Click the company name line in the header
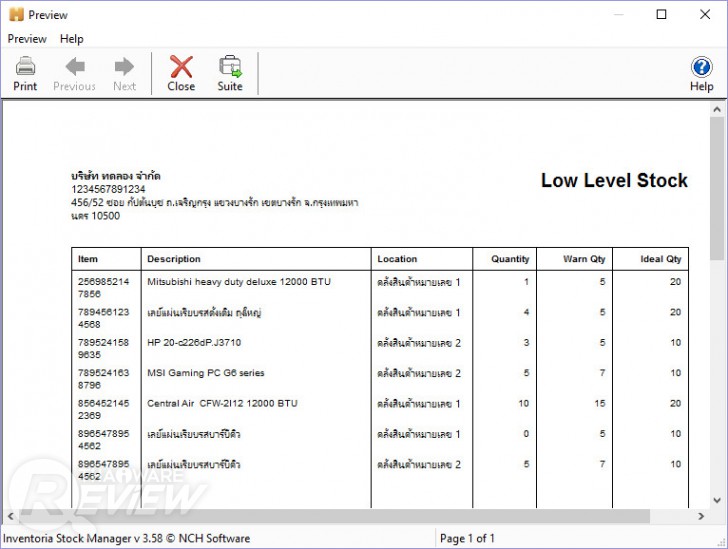 [x=116, y=176]
